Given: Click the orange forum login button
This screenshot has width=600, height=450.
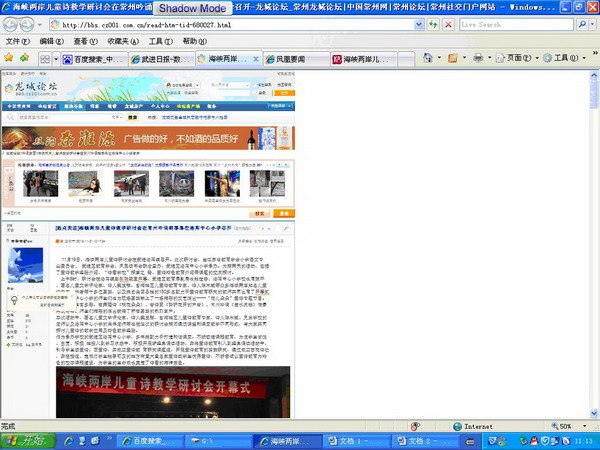Looking at the screenshot, I should (284, 93).
